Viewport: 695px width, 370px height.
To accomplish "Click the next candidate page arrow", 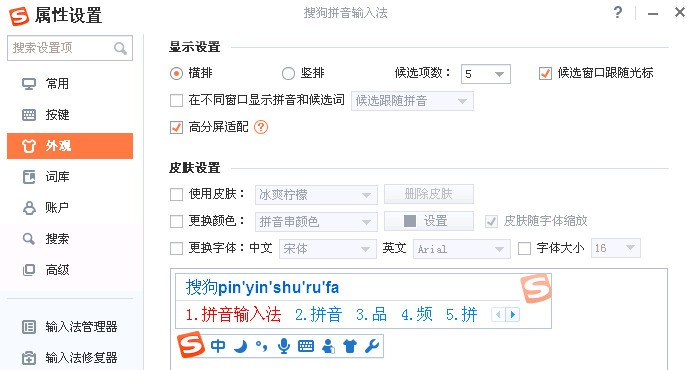I will click(513, 315).
